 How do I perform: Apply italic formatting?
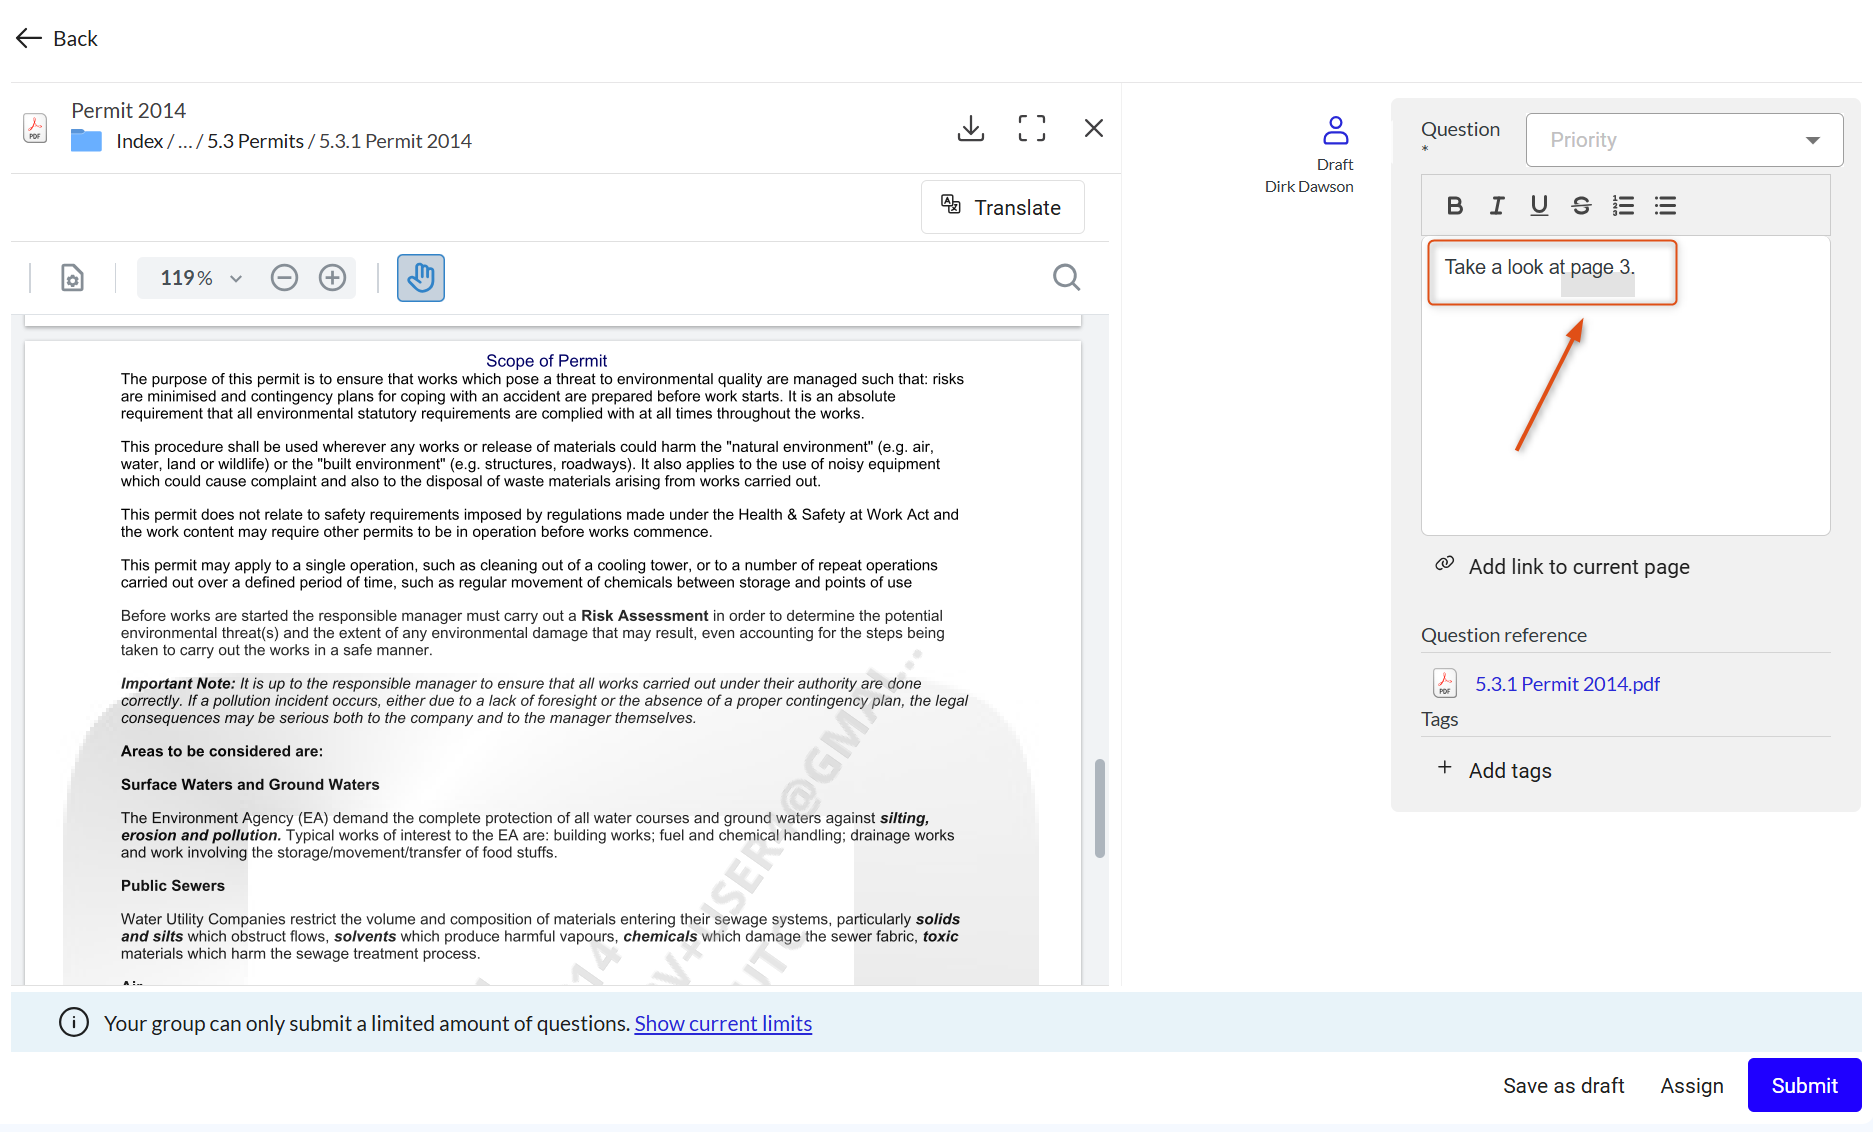(x=1497, y=205)
